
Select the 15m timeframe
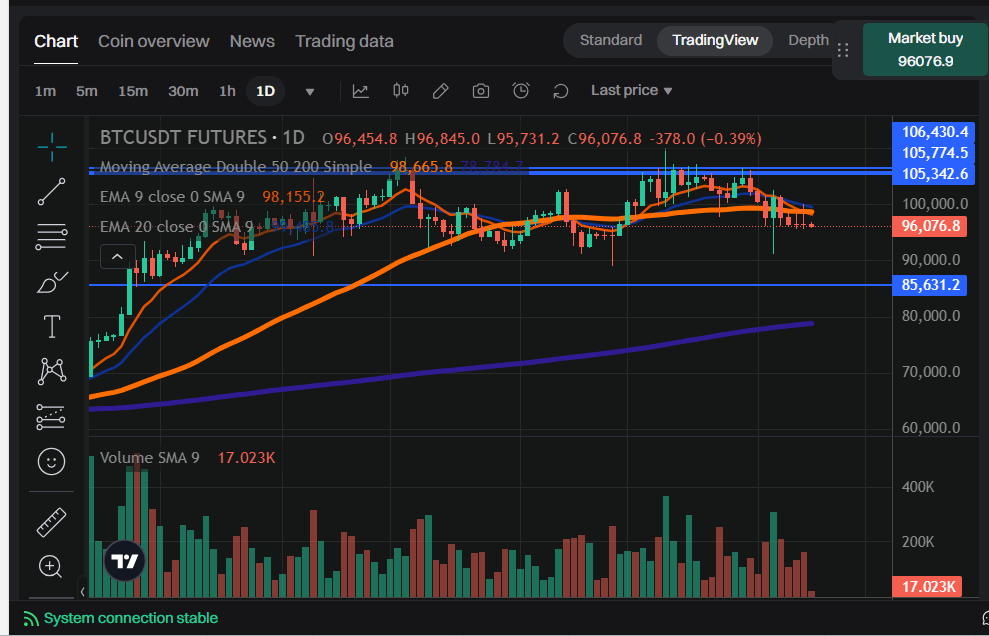point(133,91)
